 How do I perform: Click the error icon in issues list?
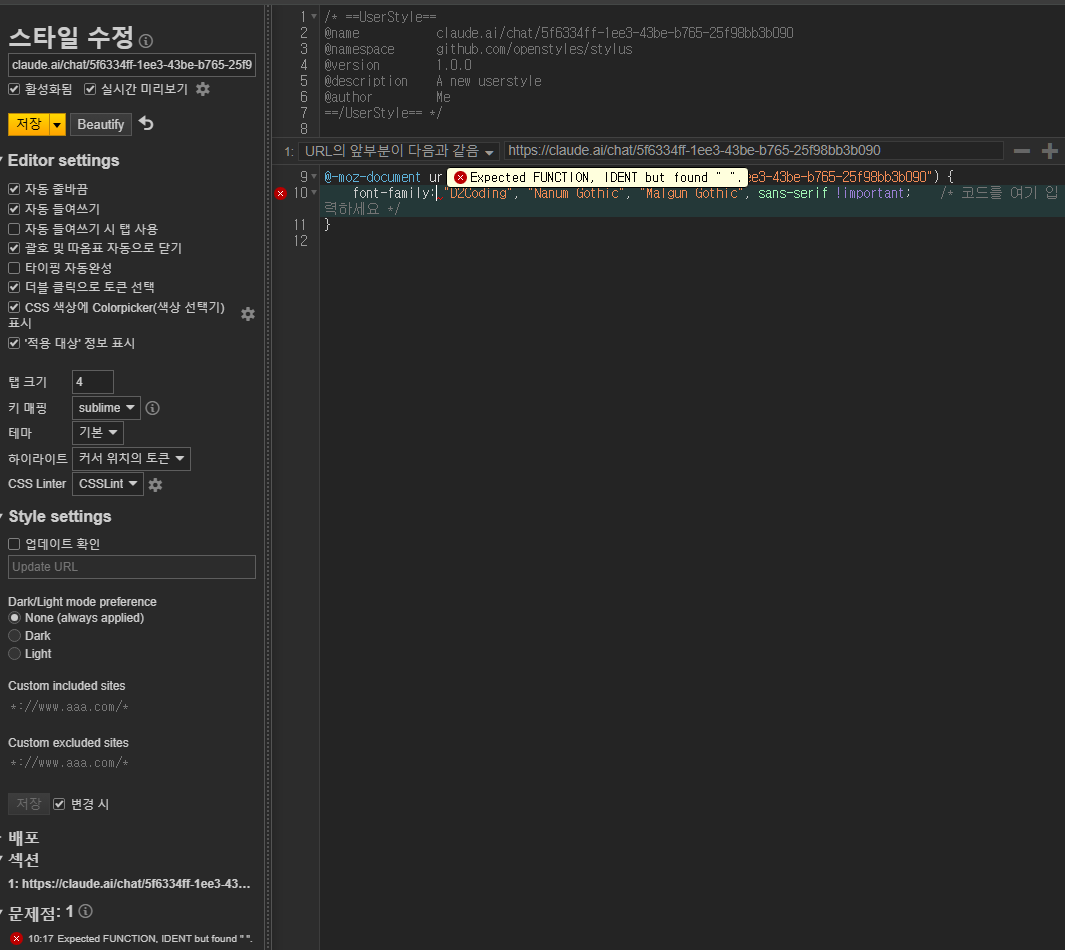[x=16, y=938]
